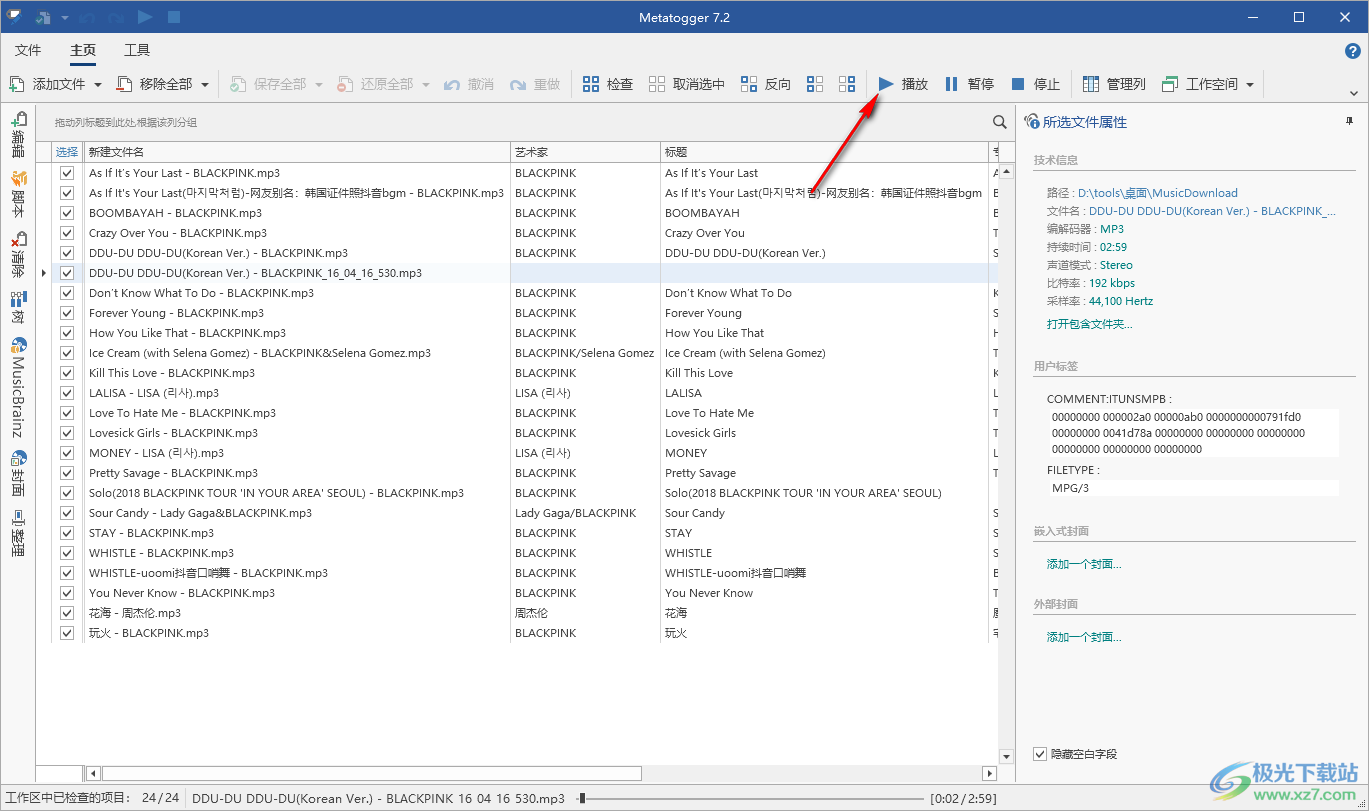Uncheck 隐藏空白字段 hide empty fields
This screenshot has width=1369, height=811.
1040,754
